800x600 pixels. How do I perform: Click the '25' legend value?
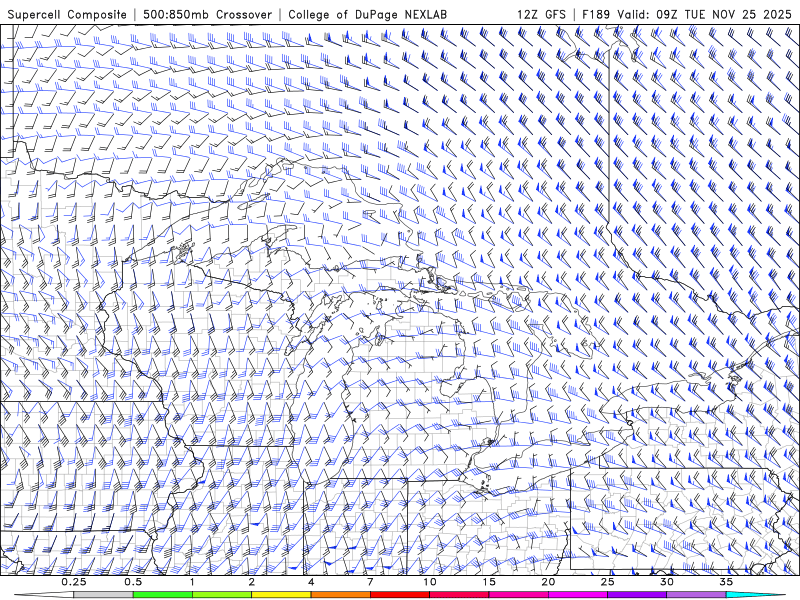click(x=607, y=582)
